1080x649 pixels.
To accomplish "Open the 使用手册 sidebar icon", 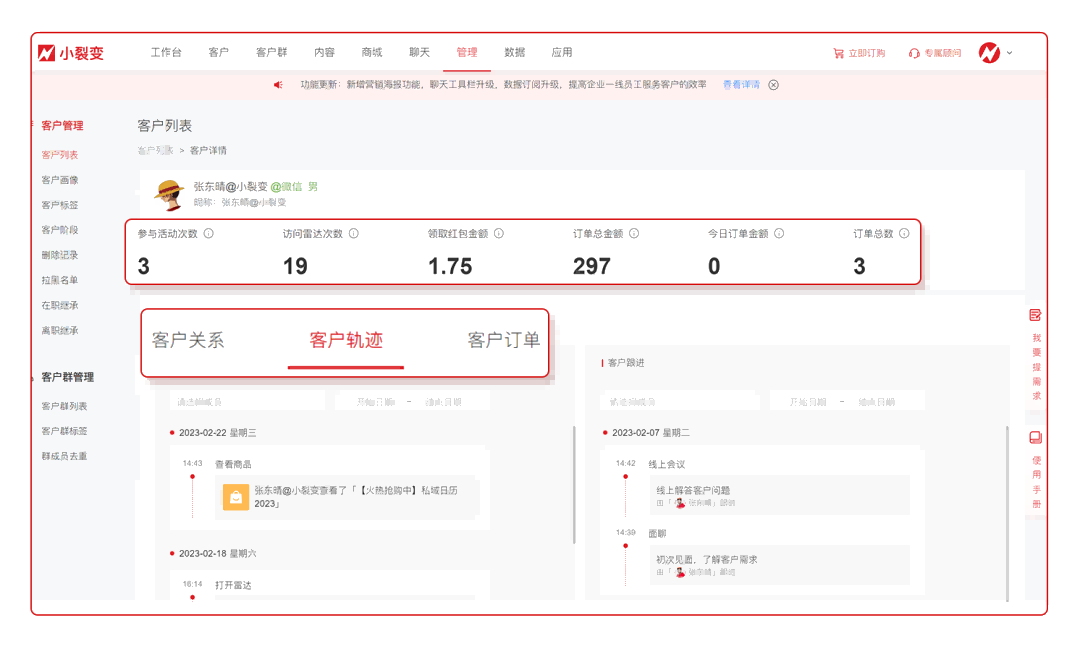I will [x=1035, y=438].
